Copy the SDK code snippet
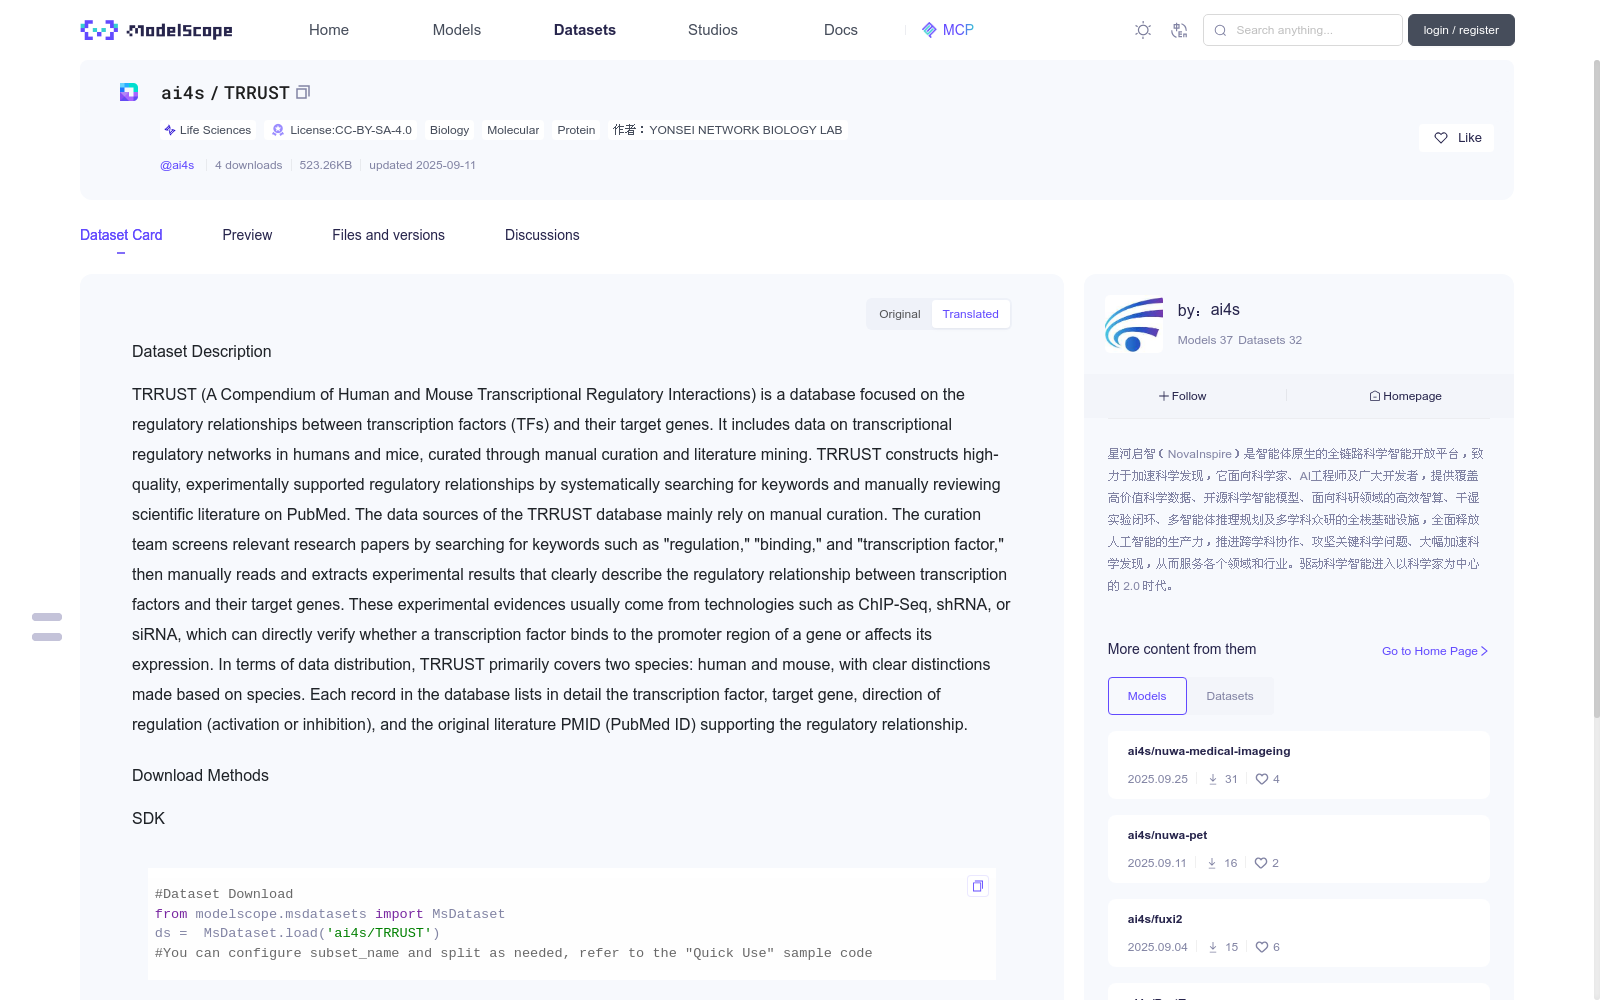Viewport: 1600px width, 1000px height. (x=978, y=886)
